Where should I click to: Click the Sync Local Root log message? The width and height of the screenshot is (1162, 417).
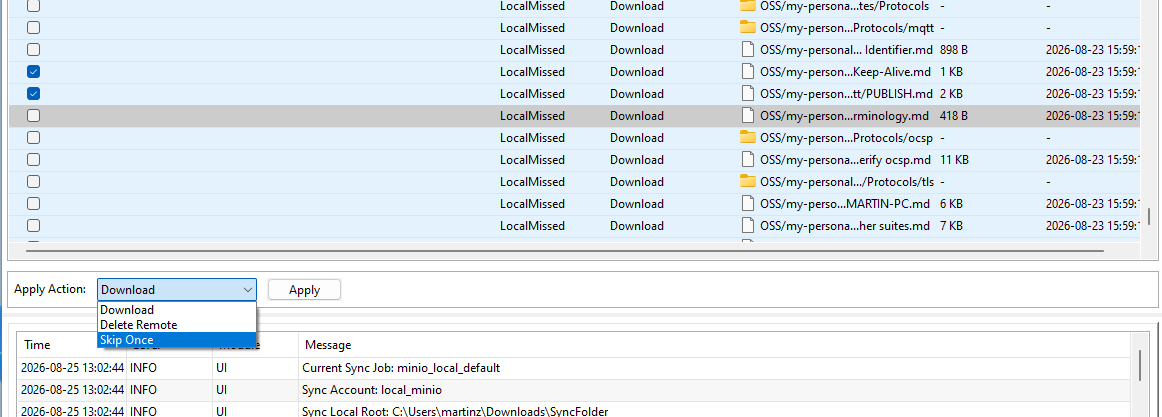click(455, 411)
